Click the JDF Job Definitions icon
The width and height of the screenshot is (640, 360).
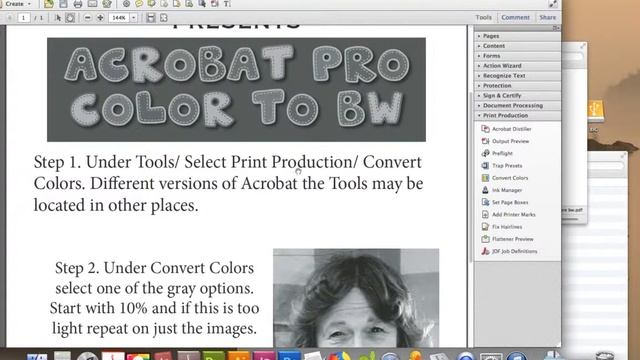tap(485, 251)
